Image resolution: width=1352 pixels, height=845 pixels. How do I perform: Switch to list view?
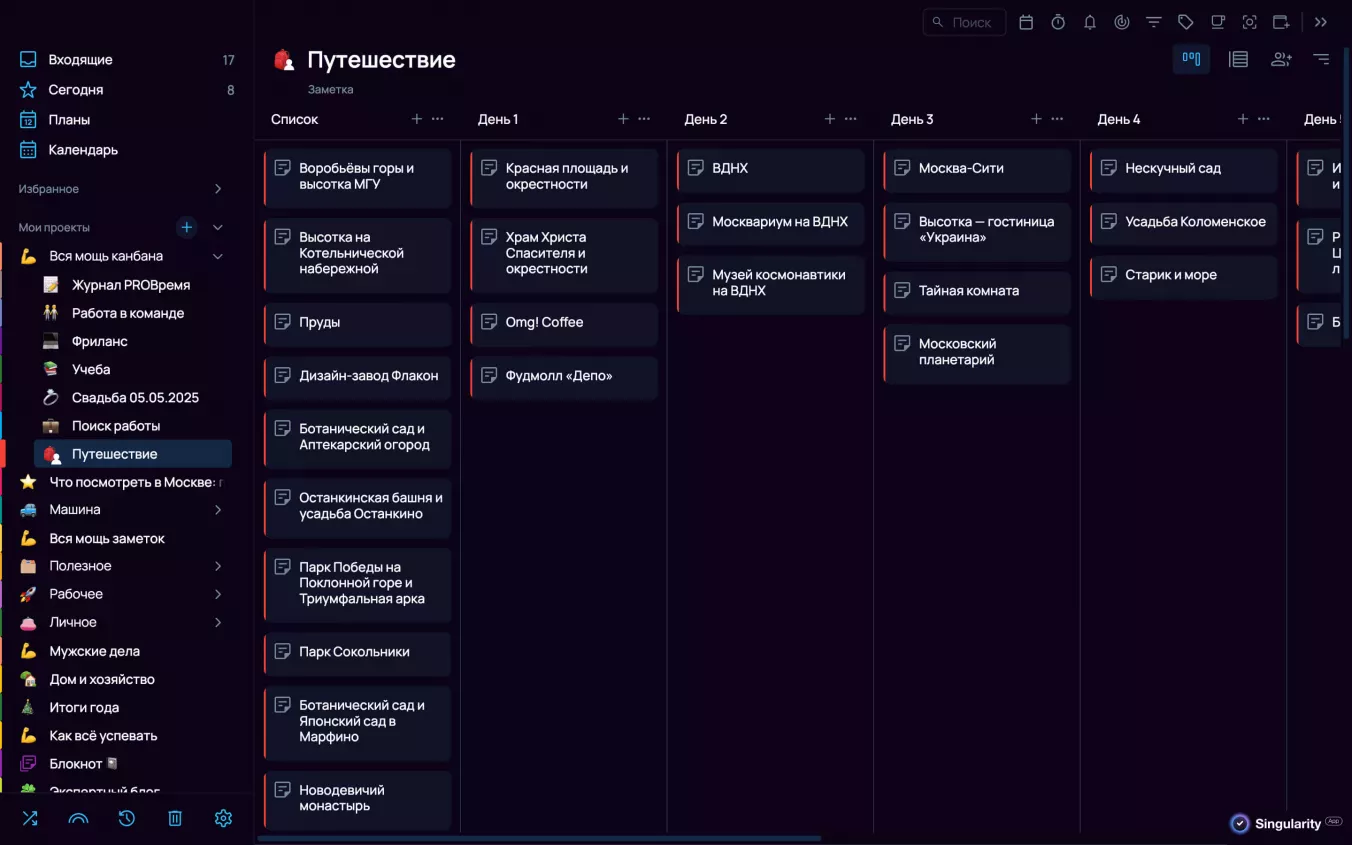point(1238,59)
